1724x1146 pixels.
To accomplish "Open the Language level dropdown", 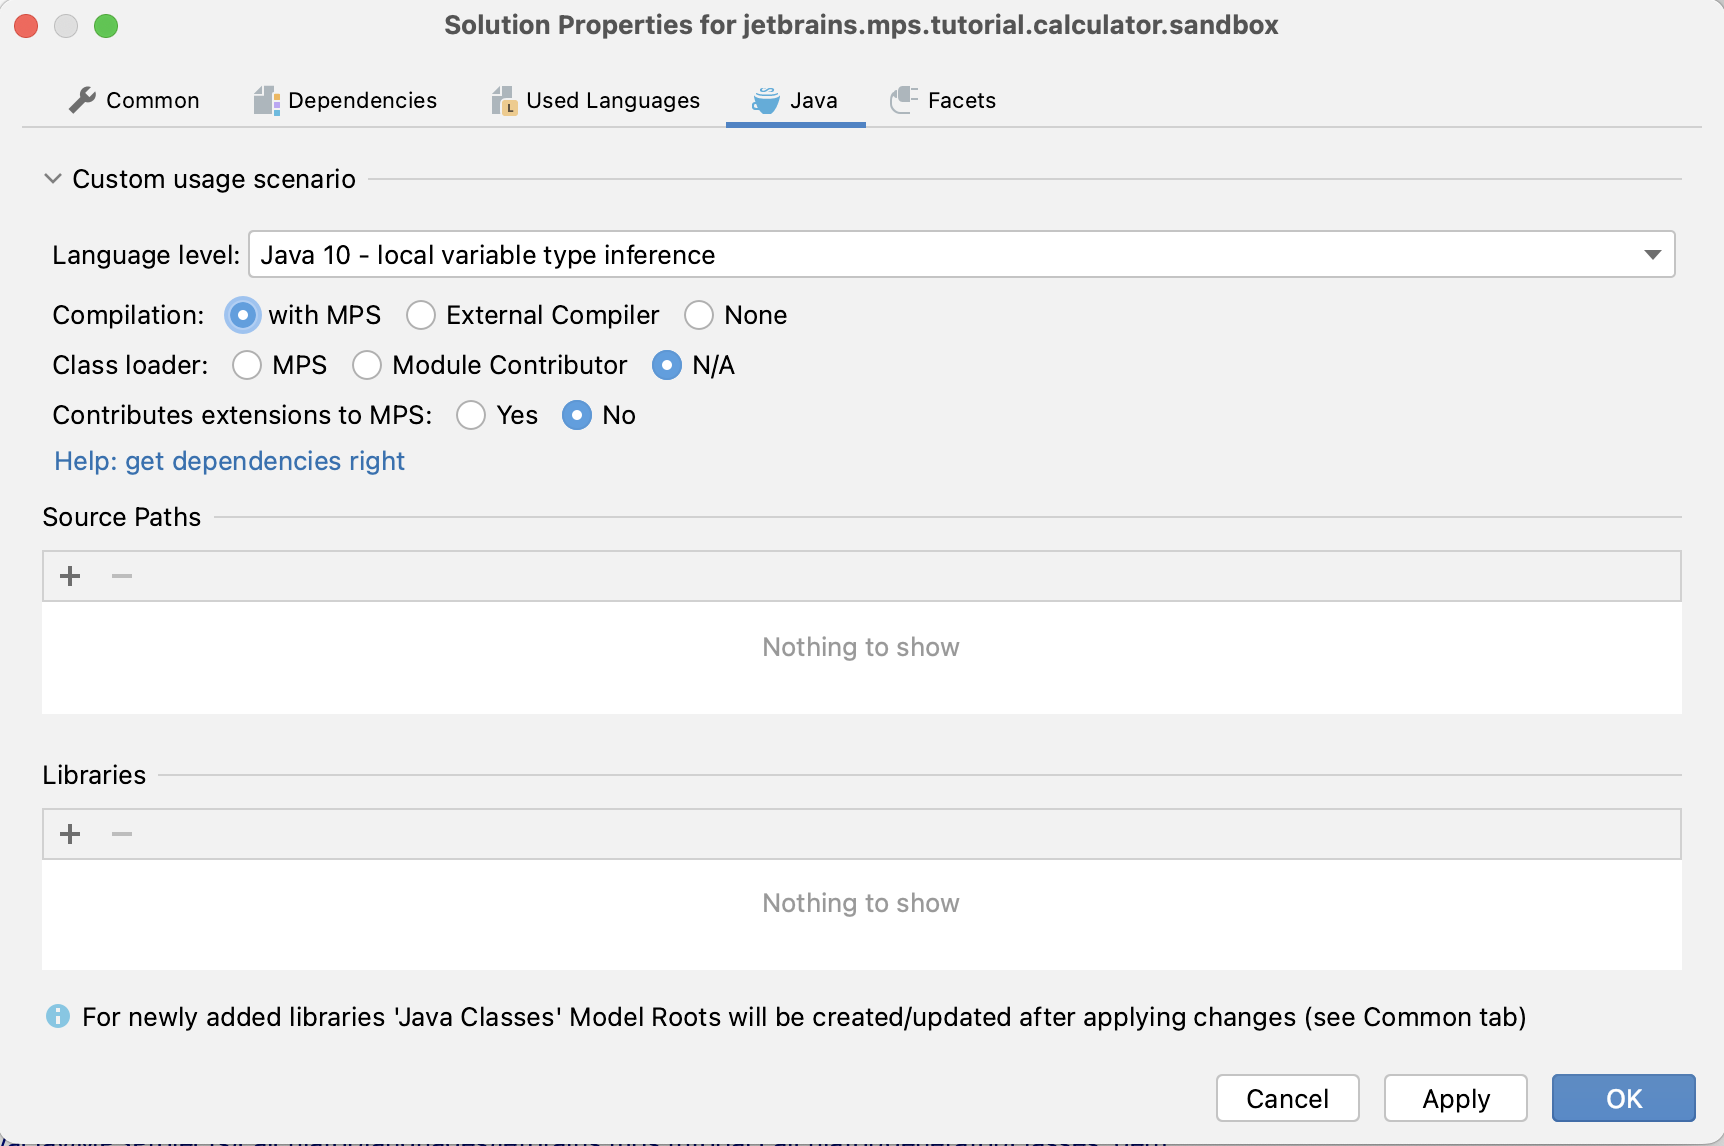I will [x=1652, y=255].
